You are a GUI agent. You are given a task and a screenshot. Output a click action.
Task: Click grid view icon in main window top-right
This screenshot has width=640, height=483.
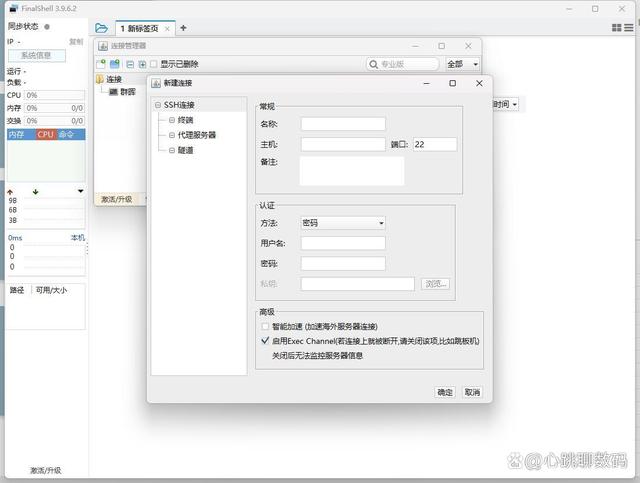click(616, 28)
